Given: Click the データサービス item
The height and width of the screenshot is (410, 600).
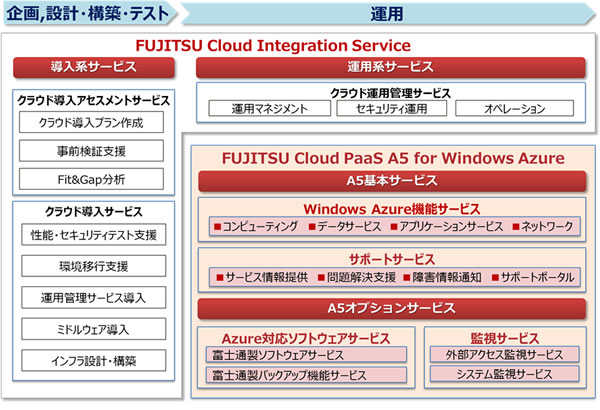Looking at the screenshot, I should pyautogui.click(x=345, y=226).
